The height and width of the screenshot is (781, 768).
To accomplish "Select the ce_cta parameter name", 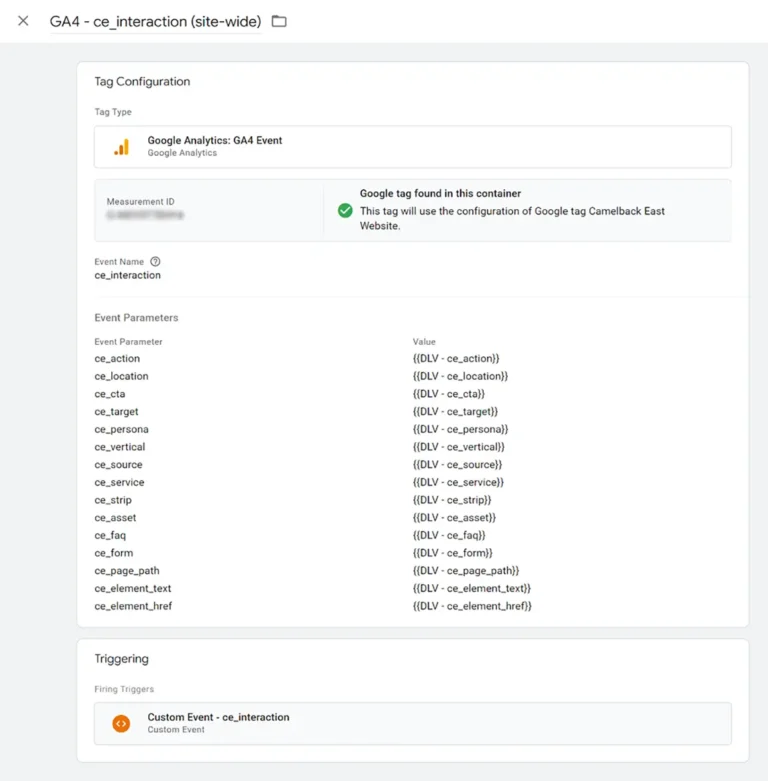I will 110,394.
